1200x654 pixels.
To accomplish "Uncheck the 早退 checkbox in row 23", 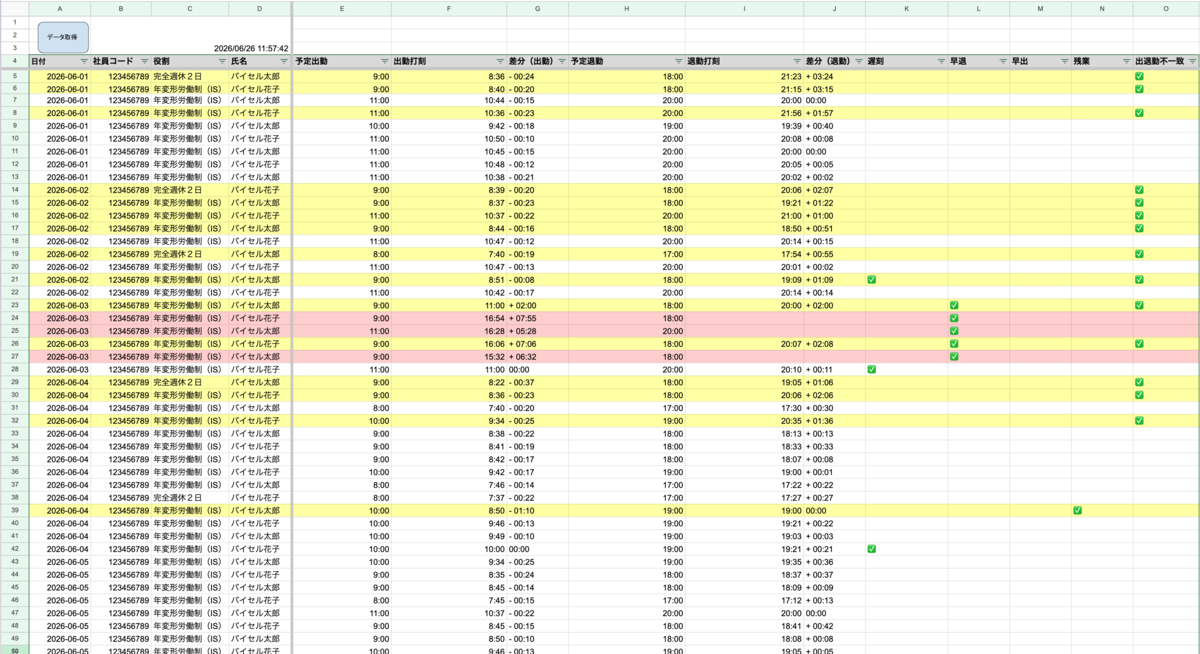I will [x=954, y=305].
